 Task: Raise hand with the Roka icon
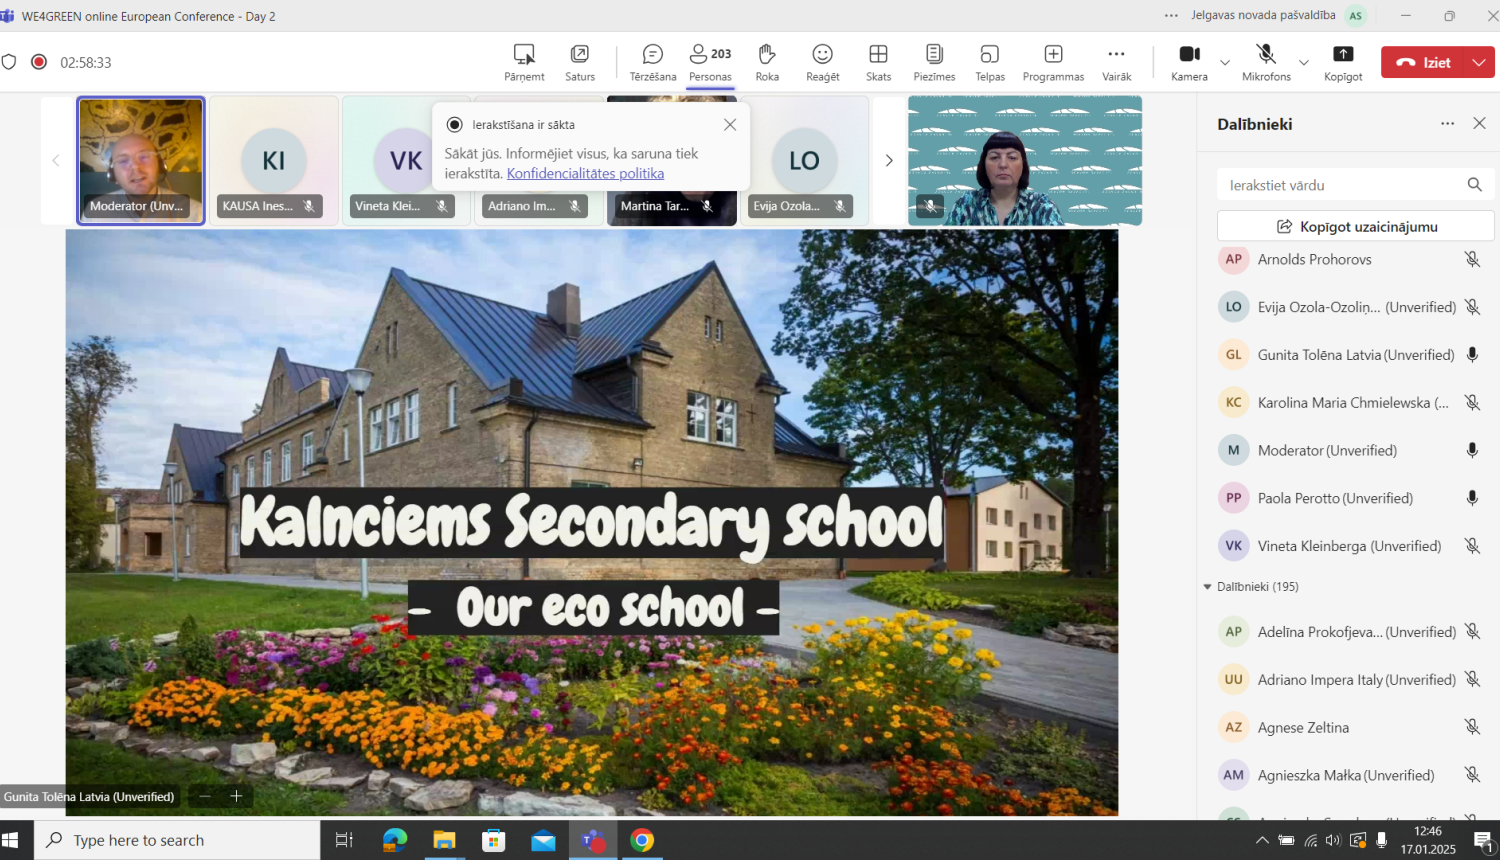767,62
